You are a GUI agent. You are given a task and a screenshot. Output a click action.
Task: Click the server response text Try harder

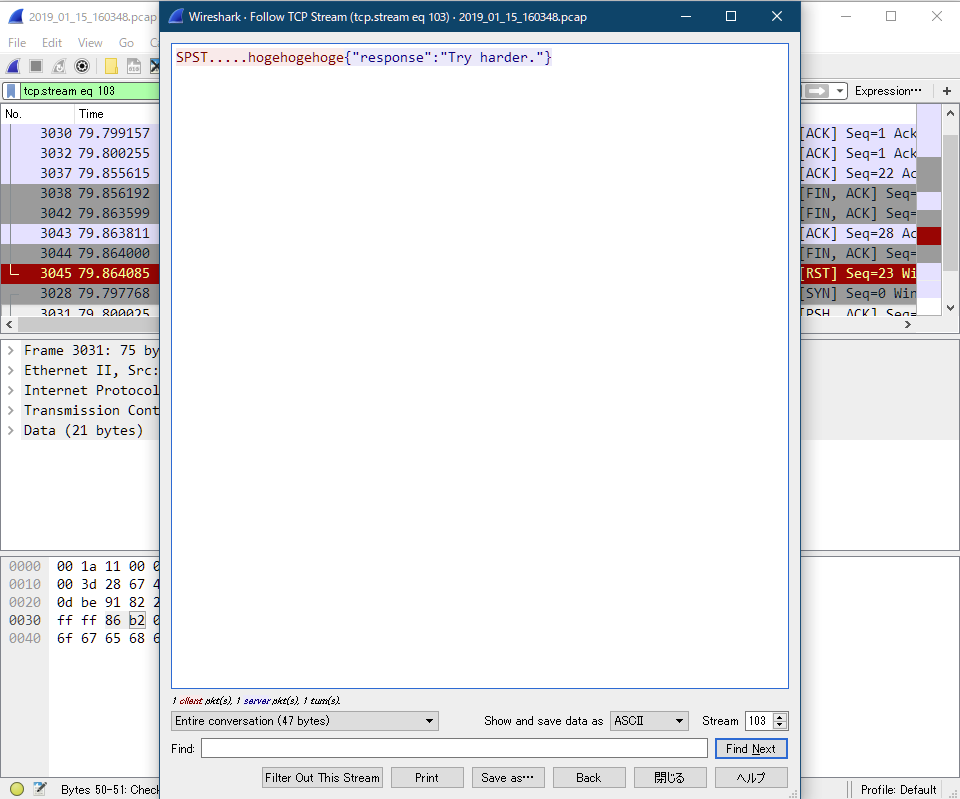click(492, 58)
